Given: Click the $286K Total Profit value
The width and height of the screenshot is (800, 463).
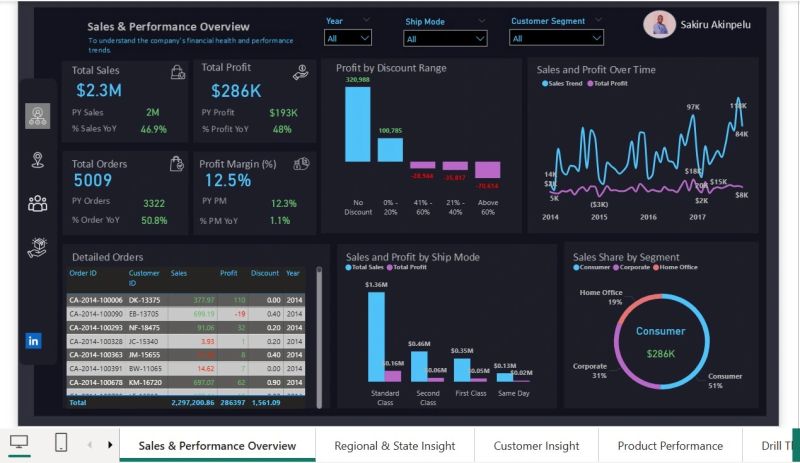Looking at the screenshot, I should tap(236, 91).
